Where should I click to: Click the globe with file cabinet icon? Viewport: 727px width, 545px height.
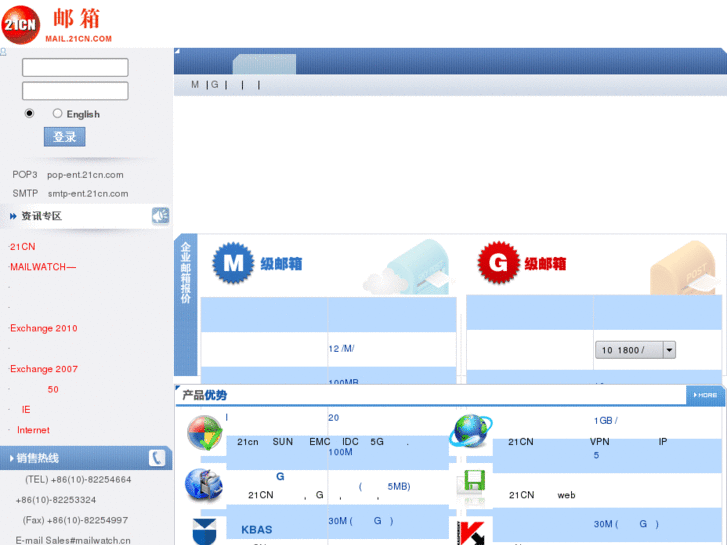coord(204,485)
